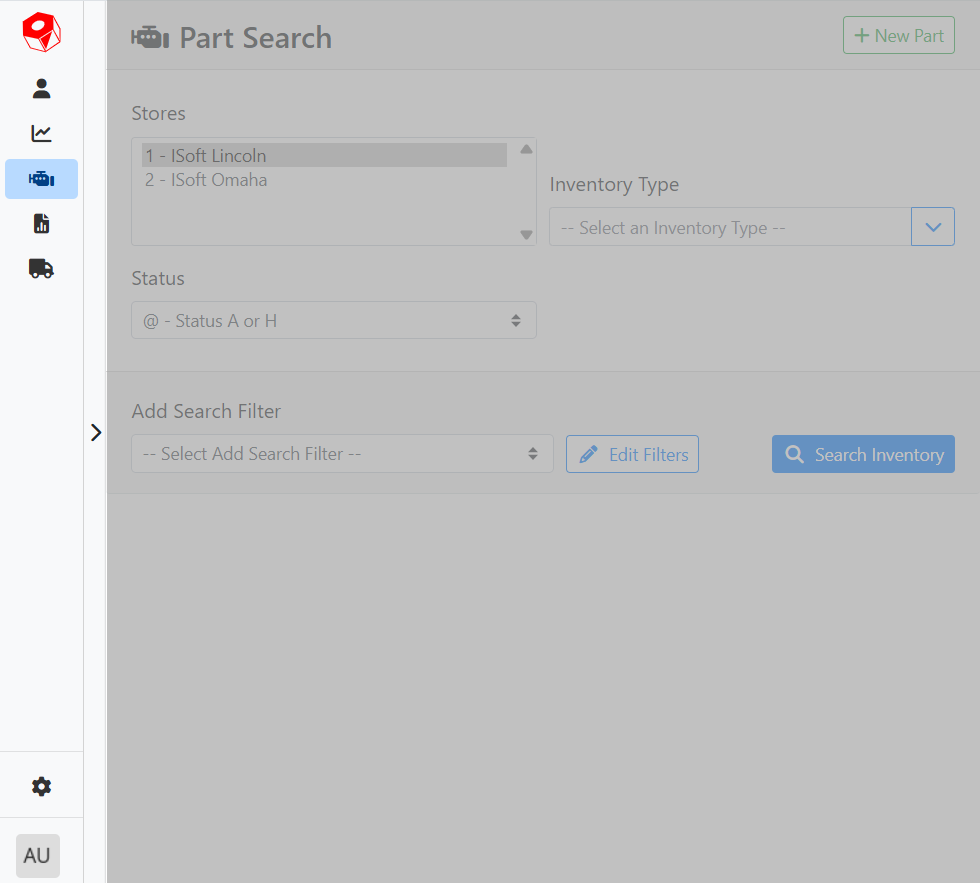Viewport: 980px width, 883px height.
Task: Open the report document icon in sidebar
Action: tap(41, 224)
